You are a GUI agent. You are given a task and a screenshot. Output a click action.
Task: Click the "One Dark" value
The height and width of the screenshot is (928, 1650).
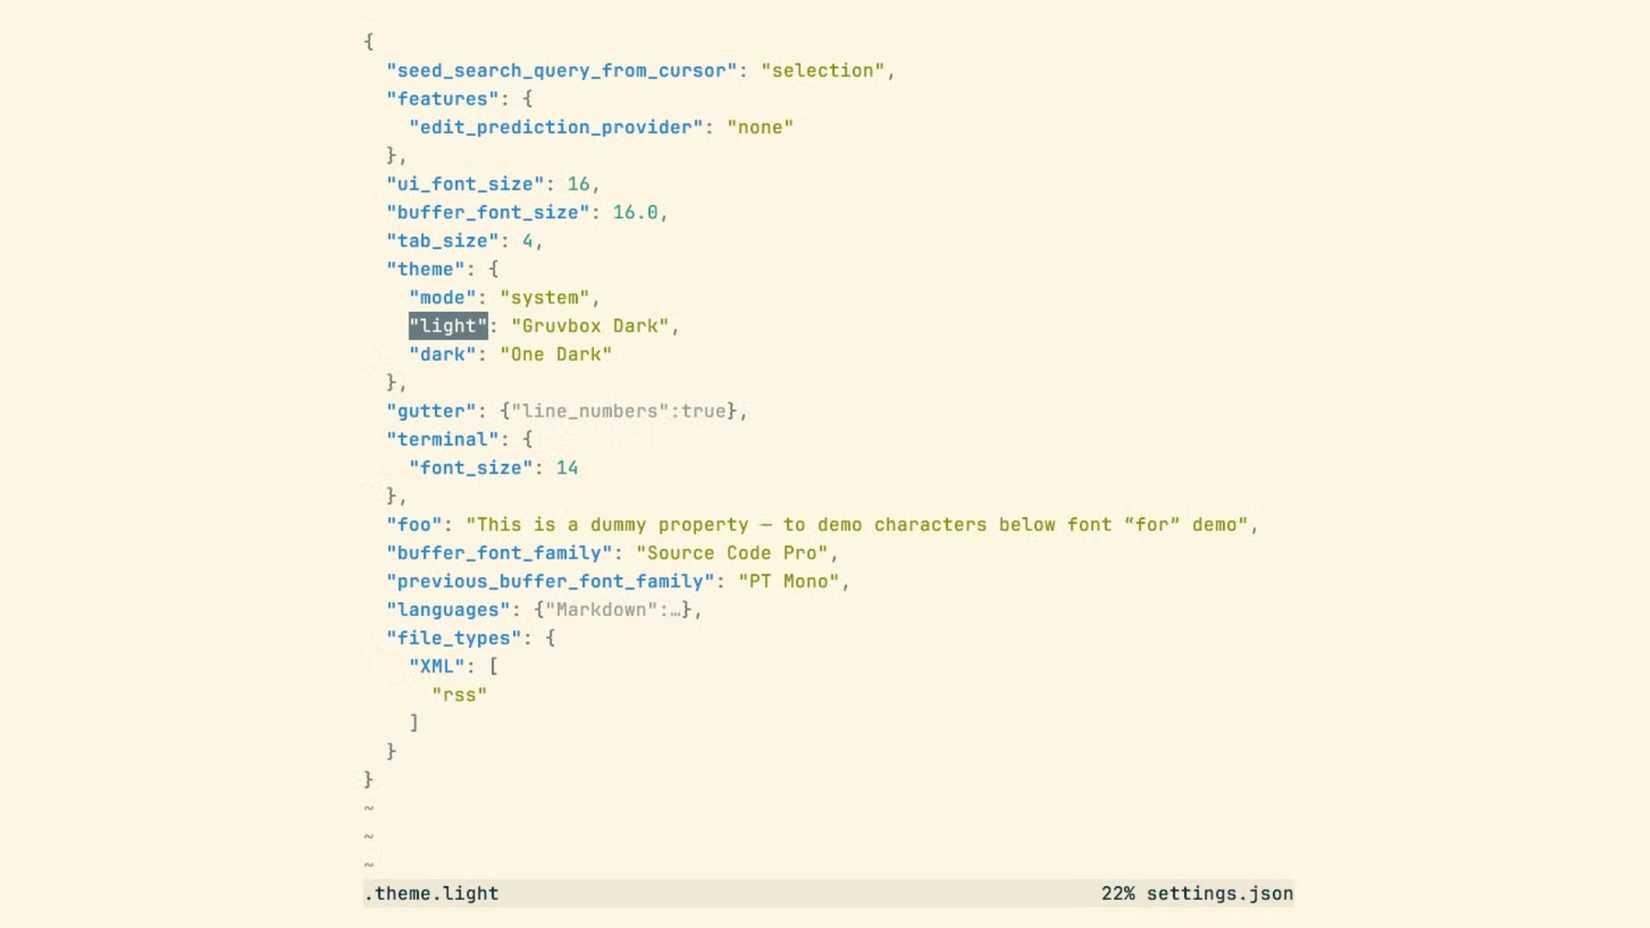(x=555, y=354)
